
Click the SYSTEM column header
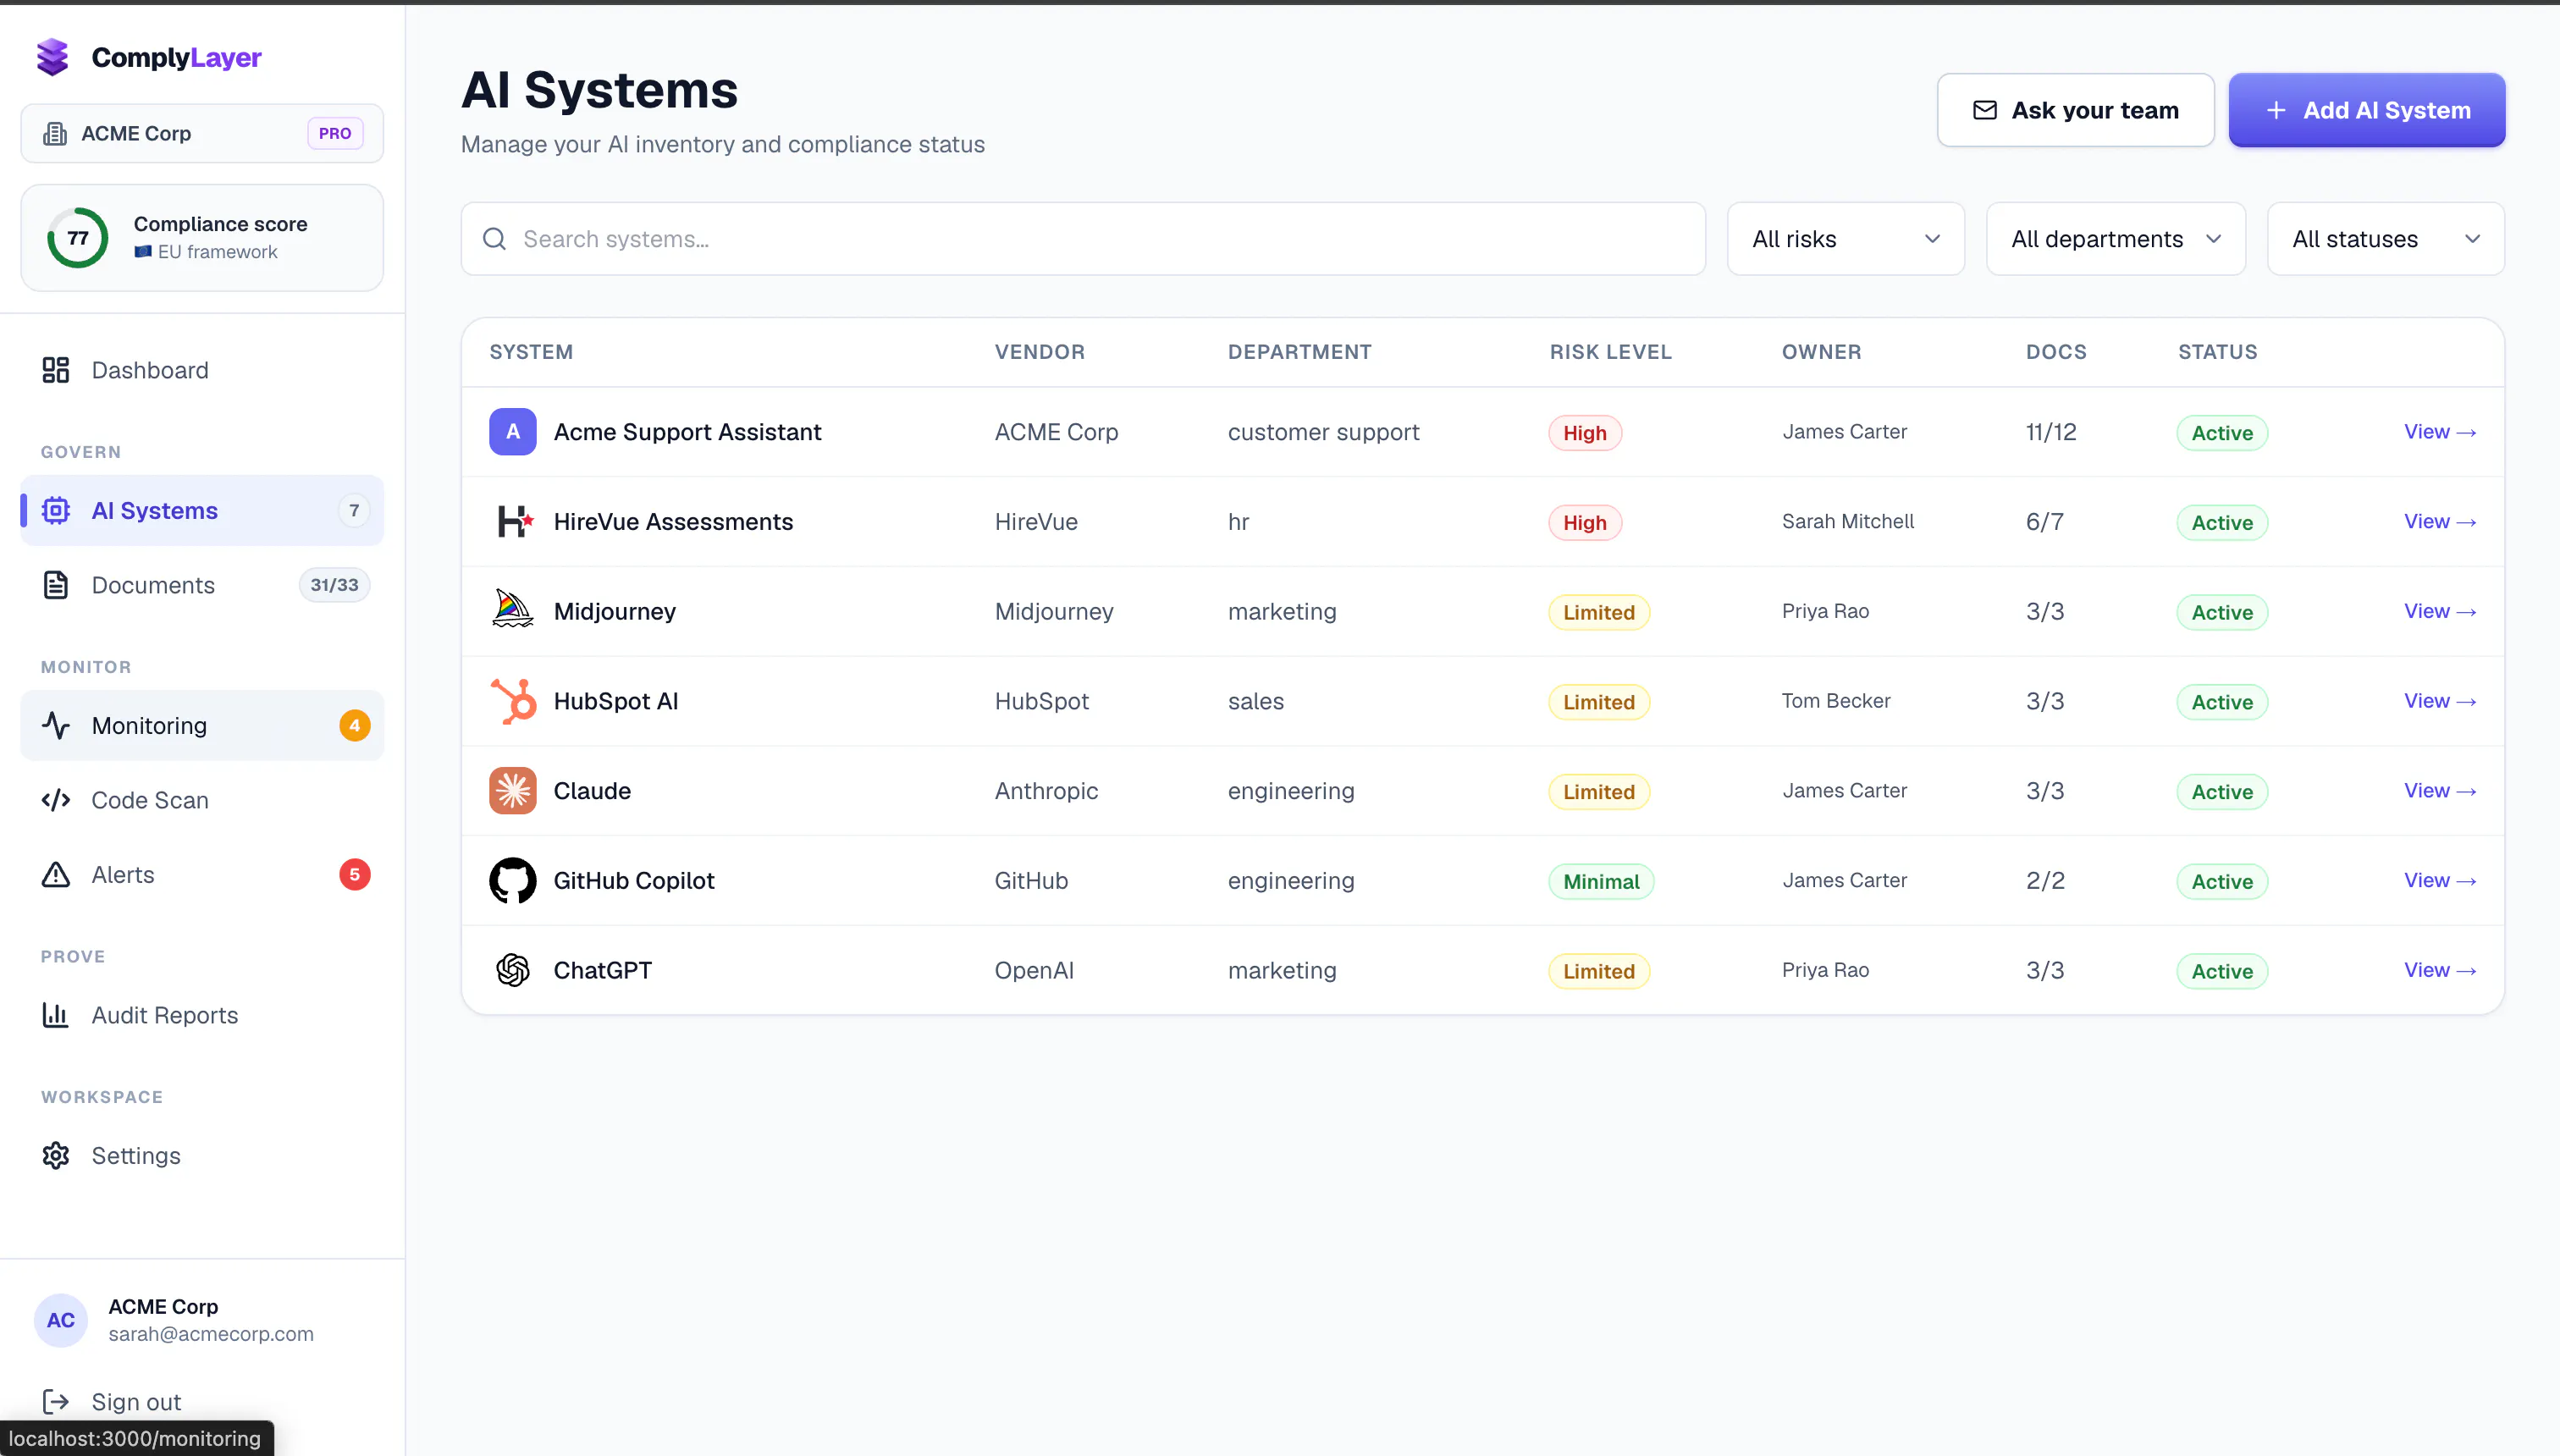coord(531,352)
